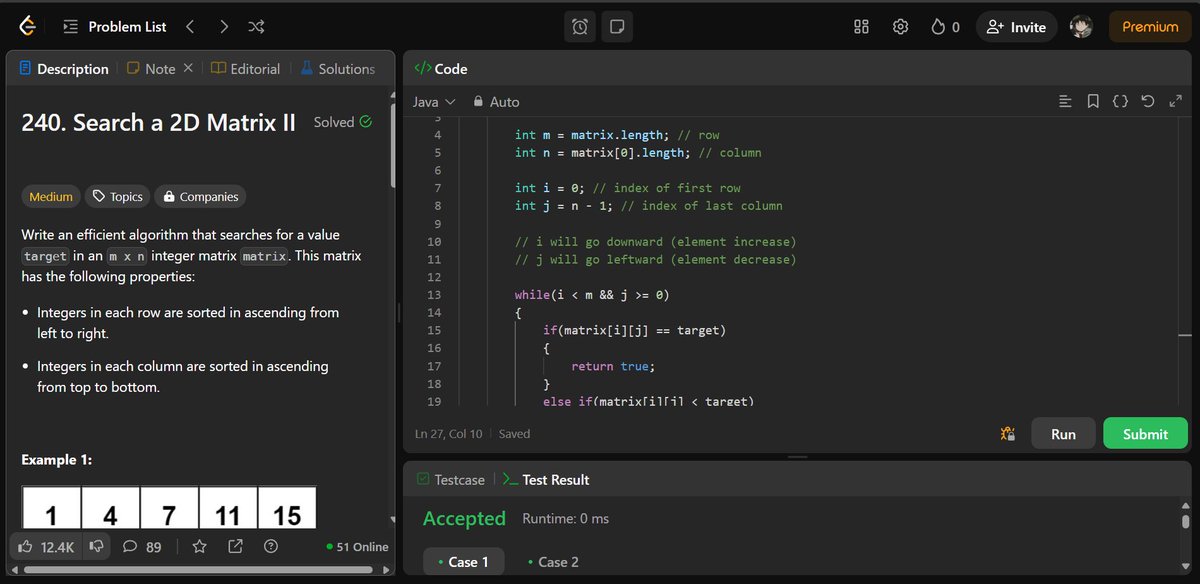Viewport: 1200px width, 584px height.
Task: Open settings gear icon
Action: click(900, 27)
